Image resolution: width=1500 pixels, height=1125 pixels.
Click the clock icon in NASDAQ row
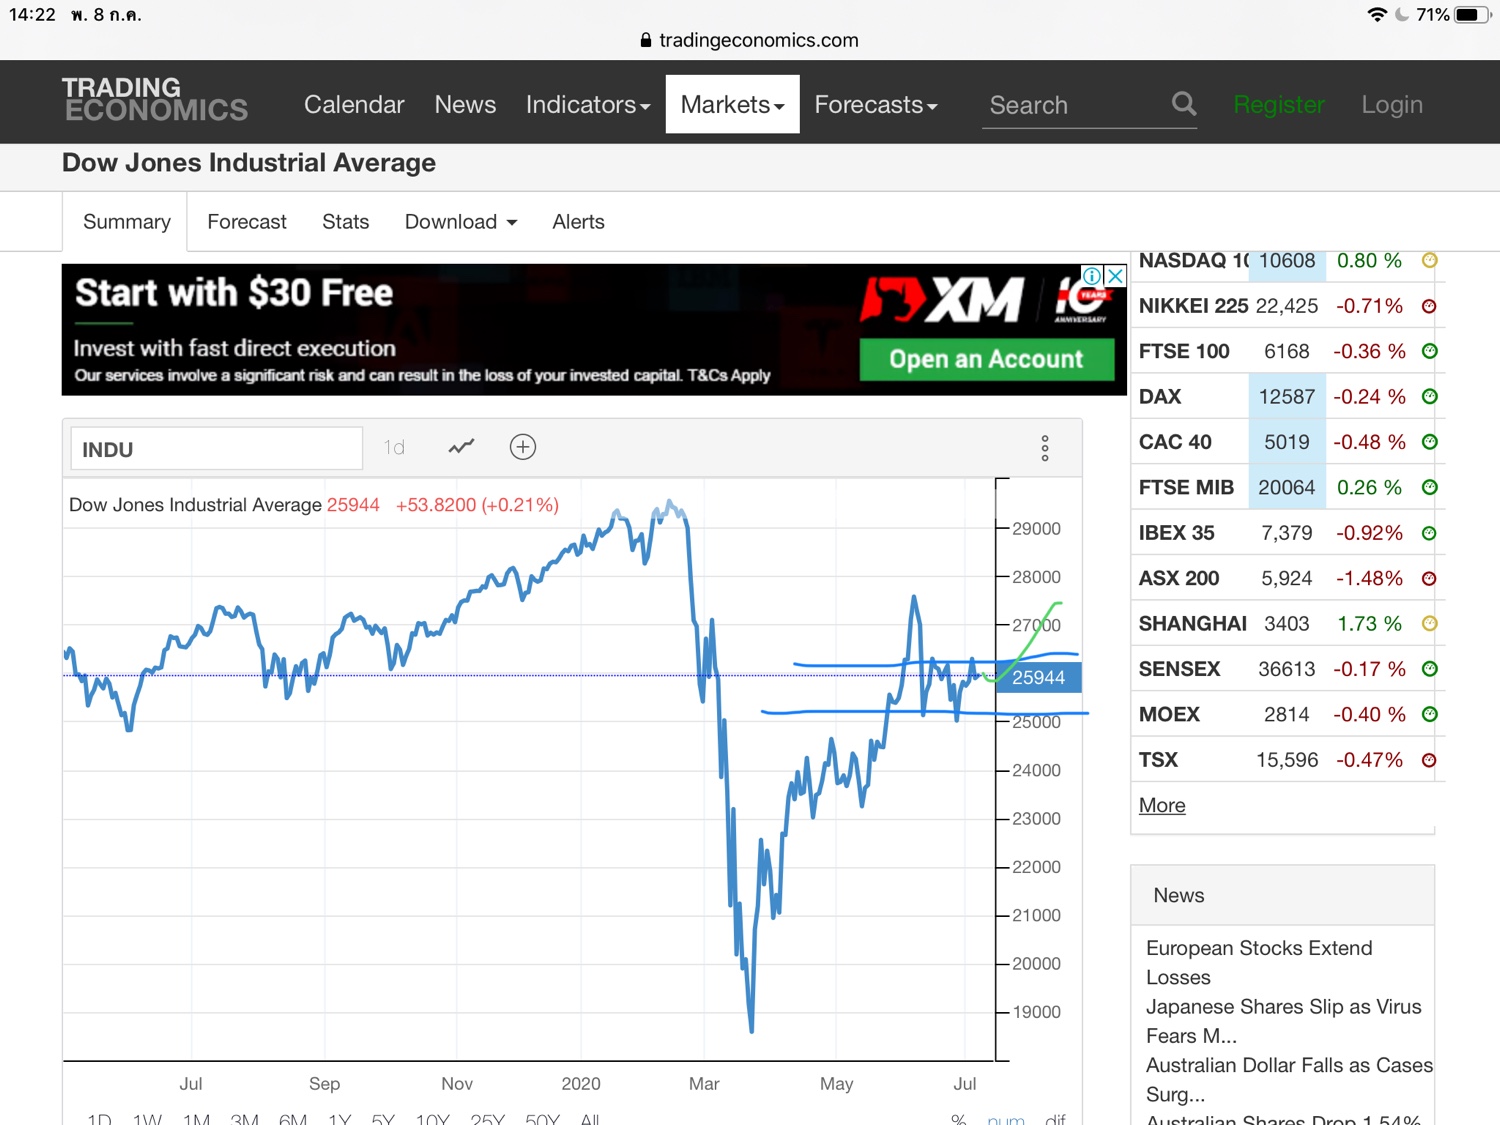point(1430,260)
